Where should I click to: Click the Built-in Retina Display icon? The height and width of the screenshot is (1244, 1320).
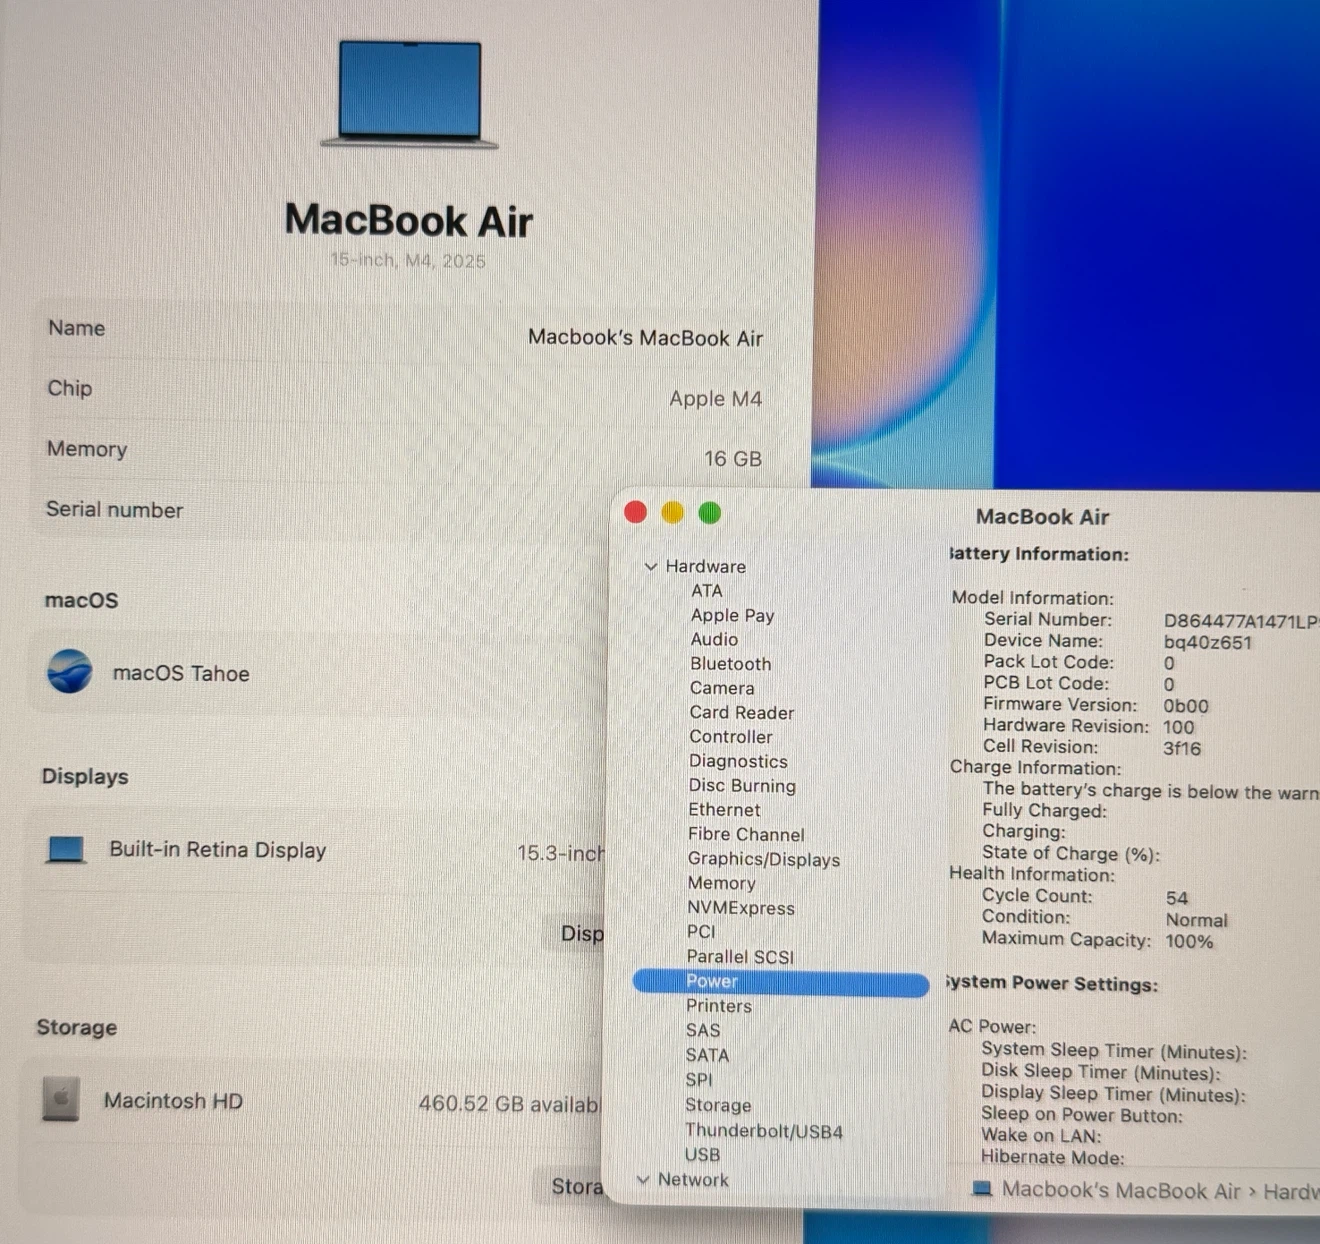tap(66, 849)
